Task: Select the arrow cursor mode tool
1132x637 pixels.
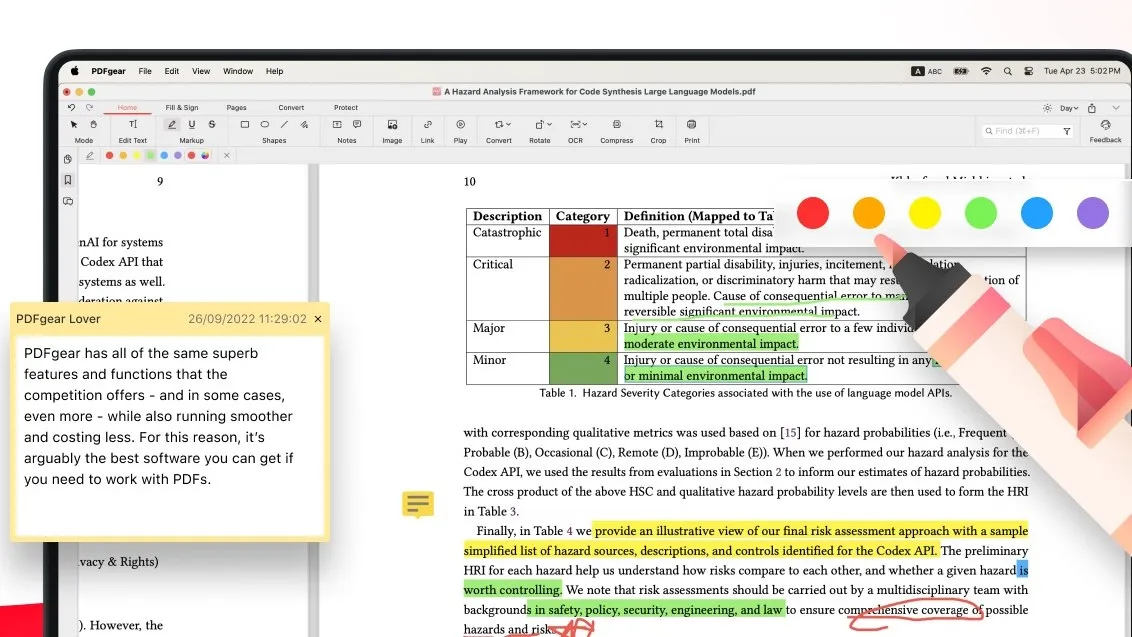Action: [74, 125]
